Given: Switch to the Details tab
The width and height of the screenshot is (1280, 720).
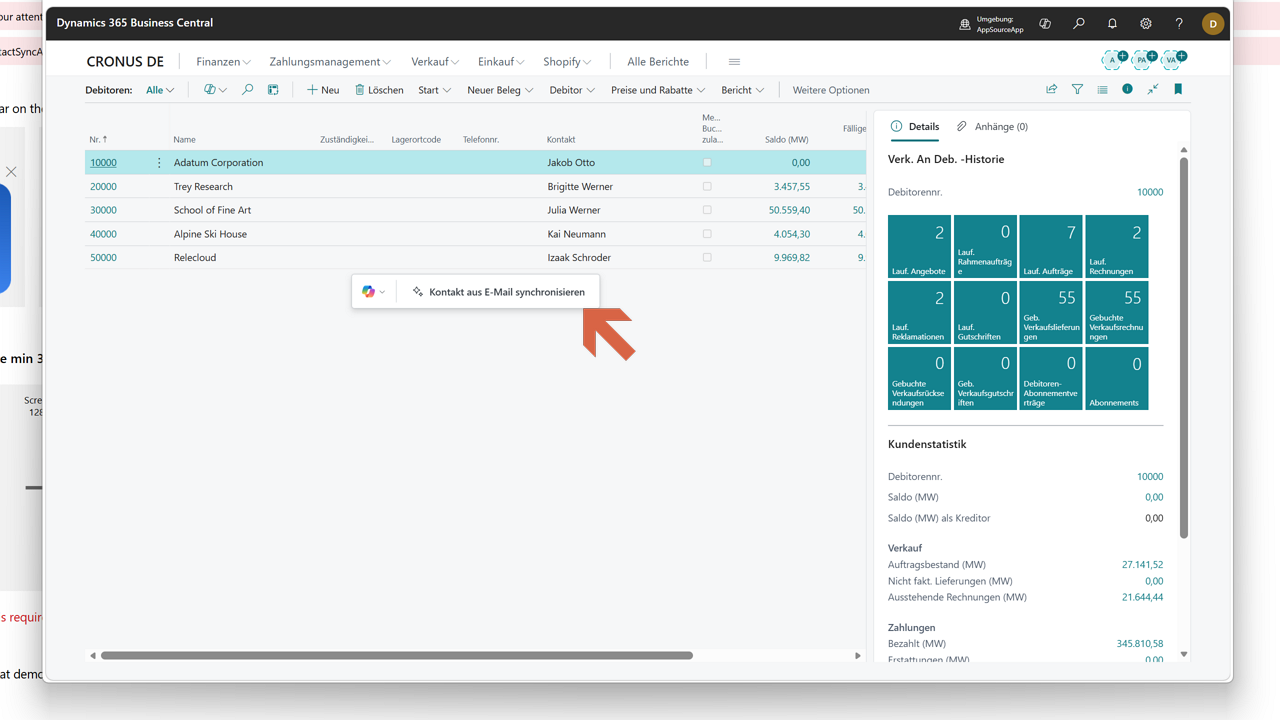Looking at the screenshot, I should point(915,126).
